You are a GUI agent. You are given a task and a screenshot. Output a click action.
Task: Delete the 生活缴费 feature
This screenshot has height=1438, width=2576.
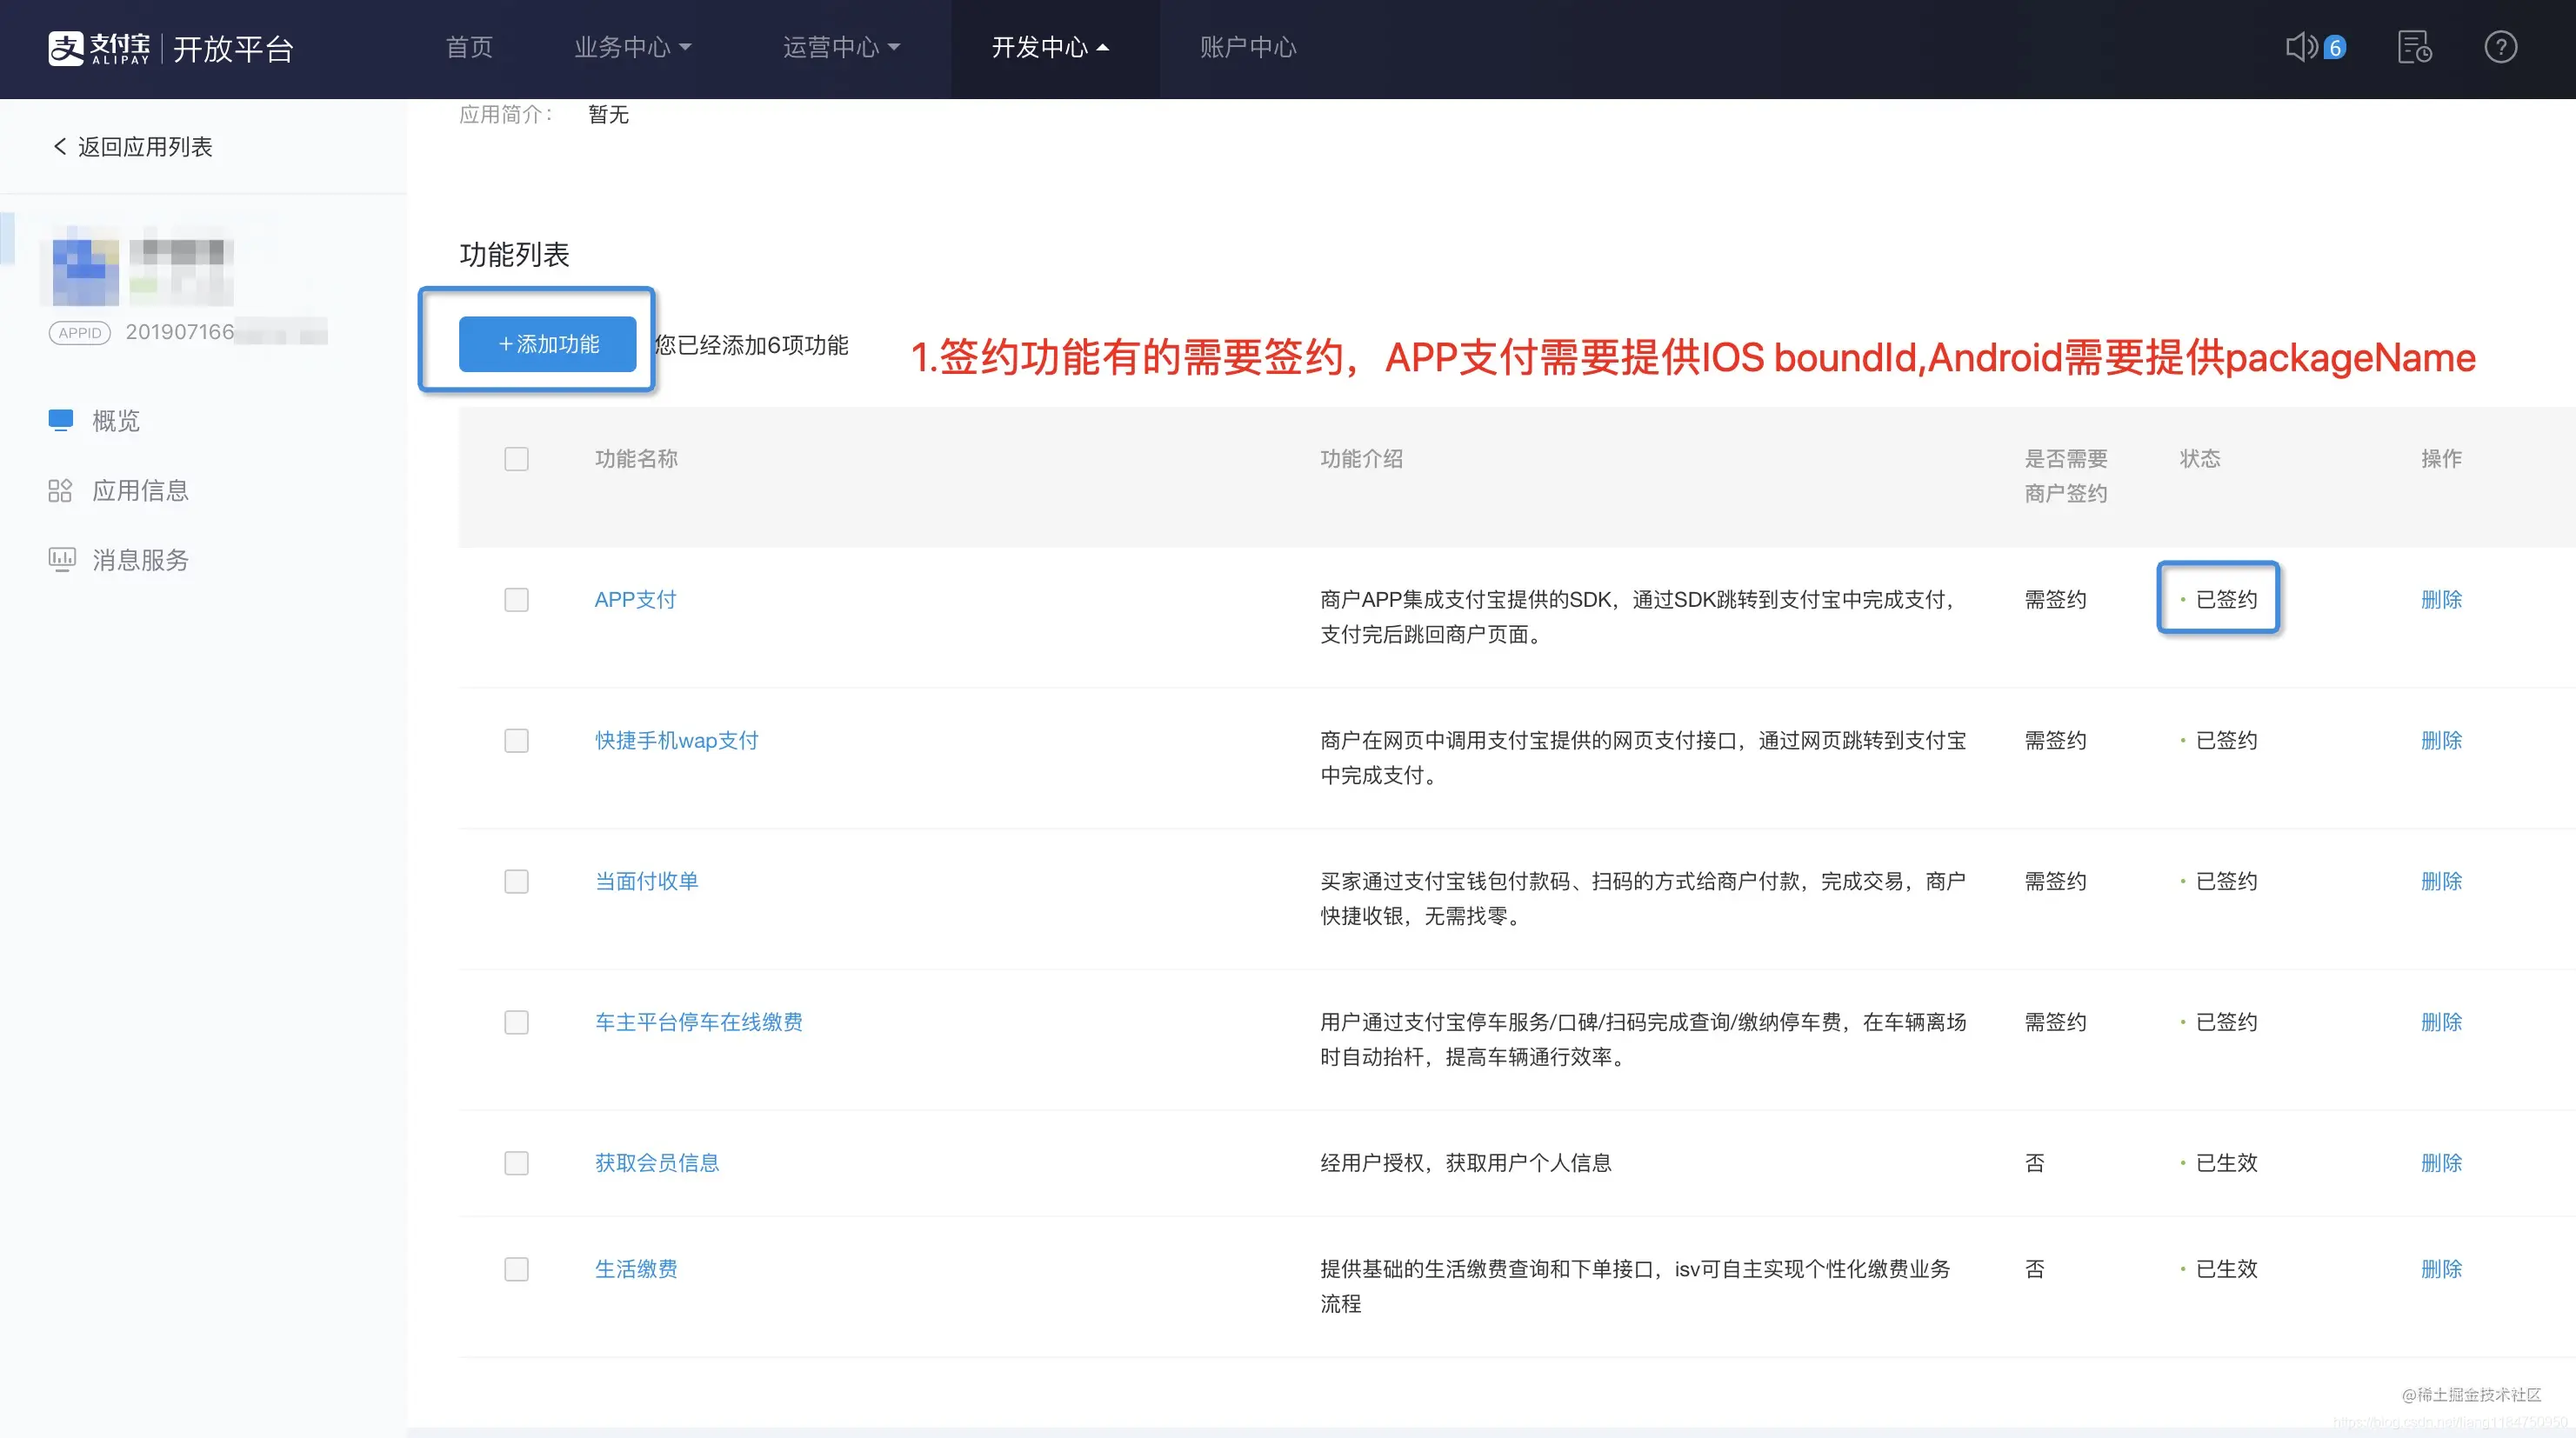pyautogui.click(x=2441, y=1270)
